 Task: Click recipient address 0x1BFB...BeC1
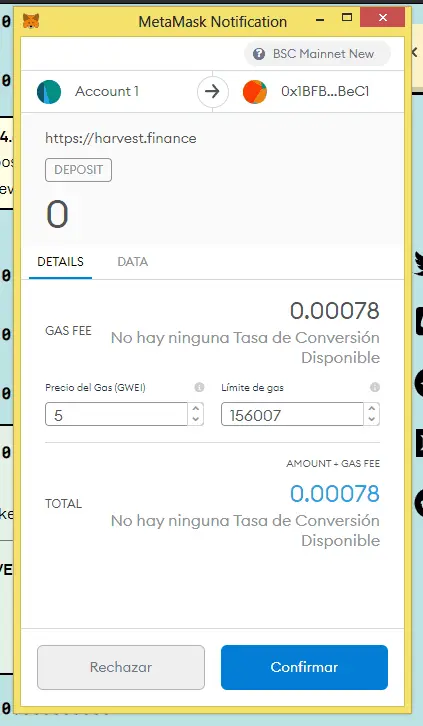point(325,92)
